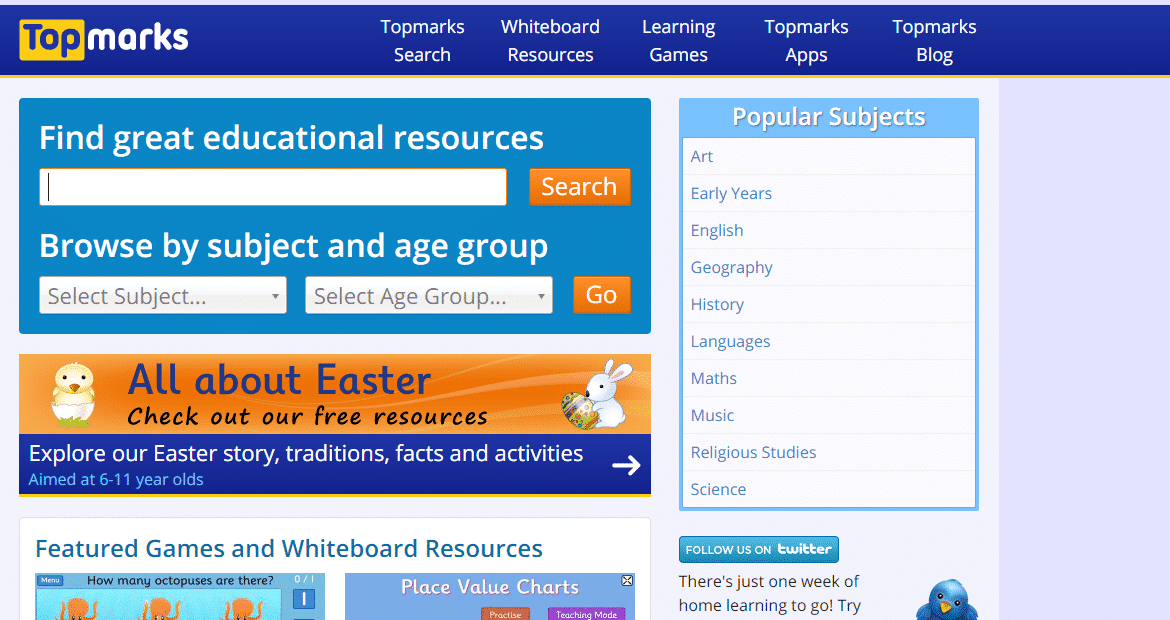This screenshot has width=1170, height=620.
Task: Open Topmarks Search in navigation
Action: [x=422, y=40]
